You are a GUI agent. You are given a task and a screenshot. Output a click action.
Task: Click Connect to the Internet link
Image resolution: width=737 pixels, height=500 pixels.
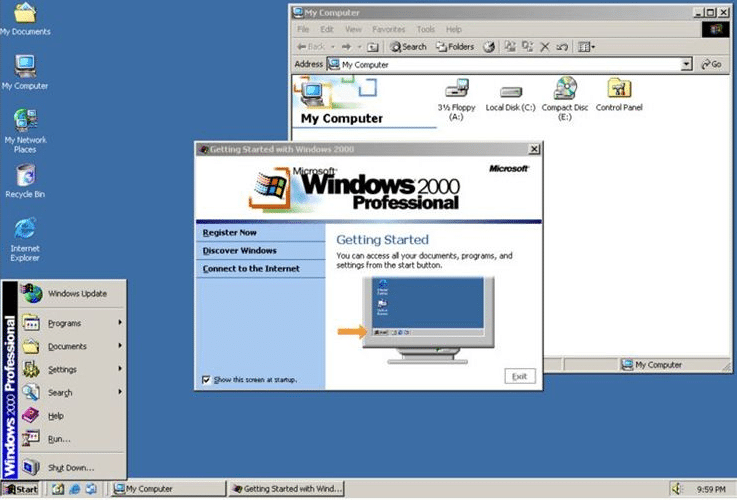[251, 269]
